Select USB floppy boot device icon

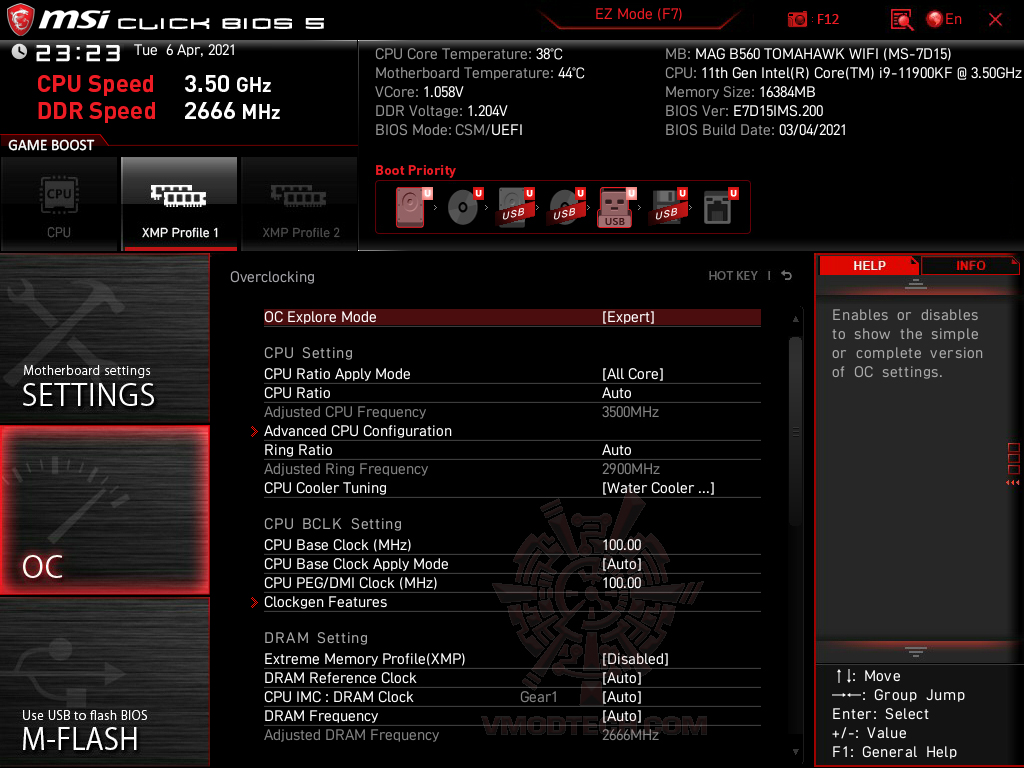click(668, 207)
